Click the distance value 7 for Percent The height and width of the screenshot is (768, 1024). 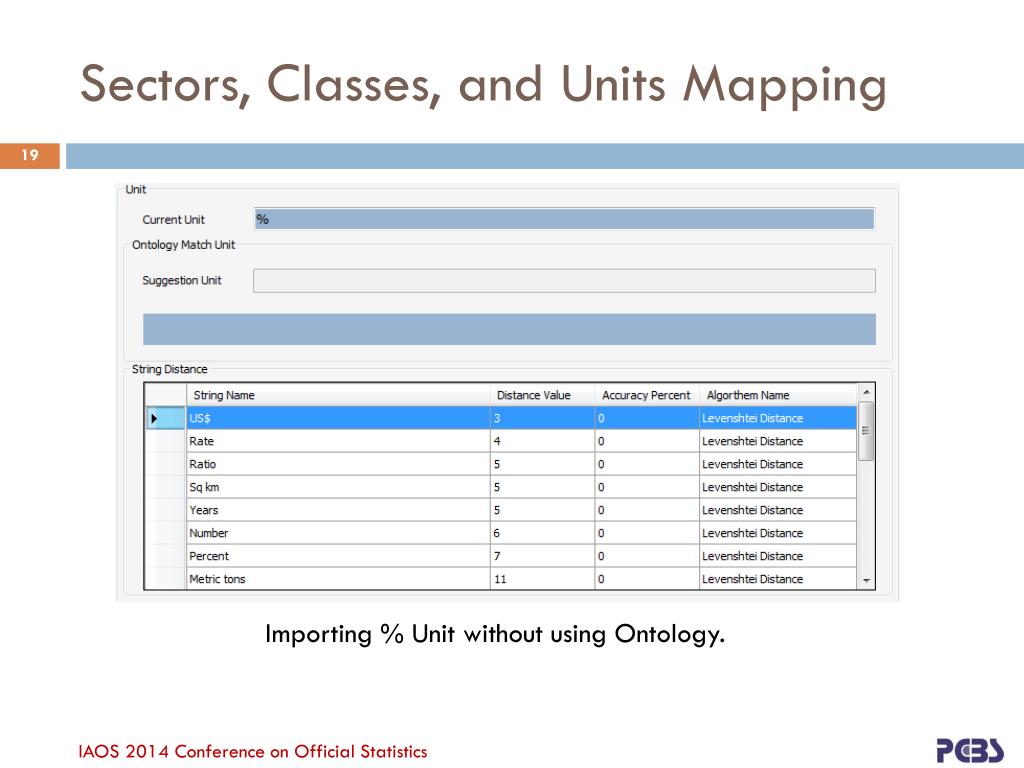coord(543,556)
